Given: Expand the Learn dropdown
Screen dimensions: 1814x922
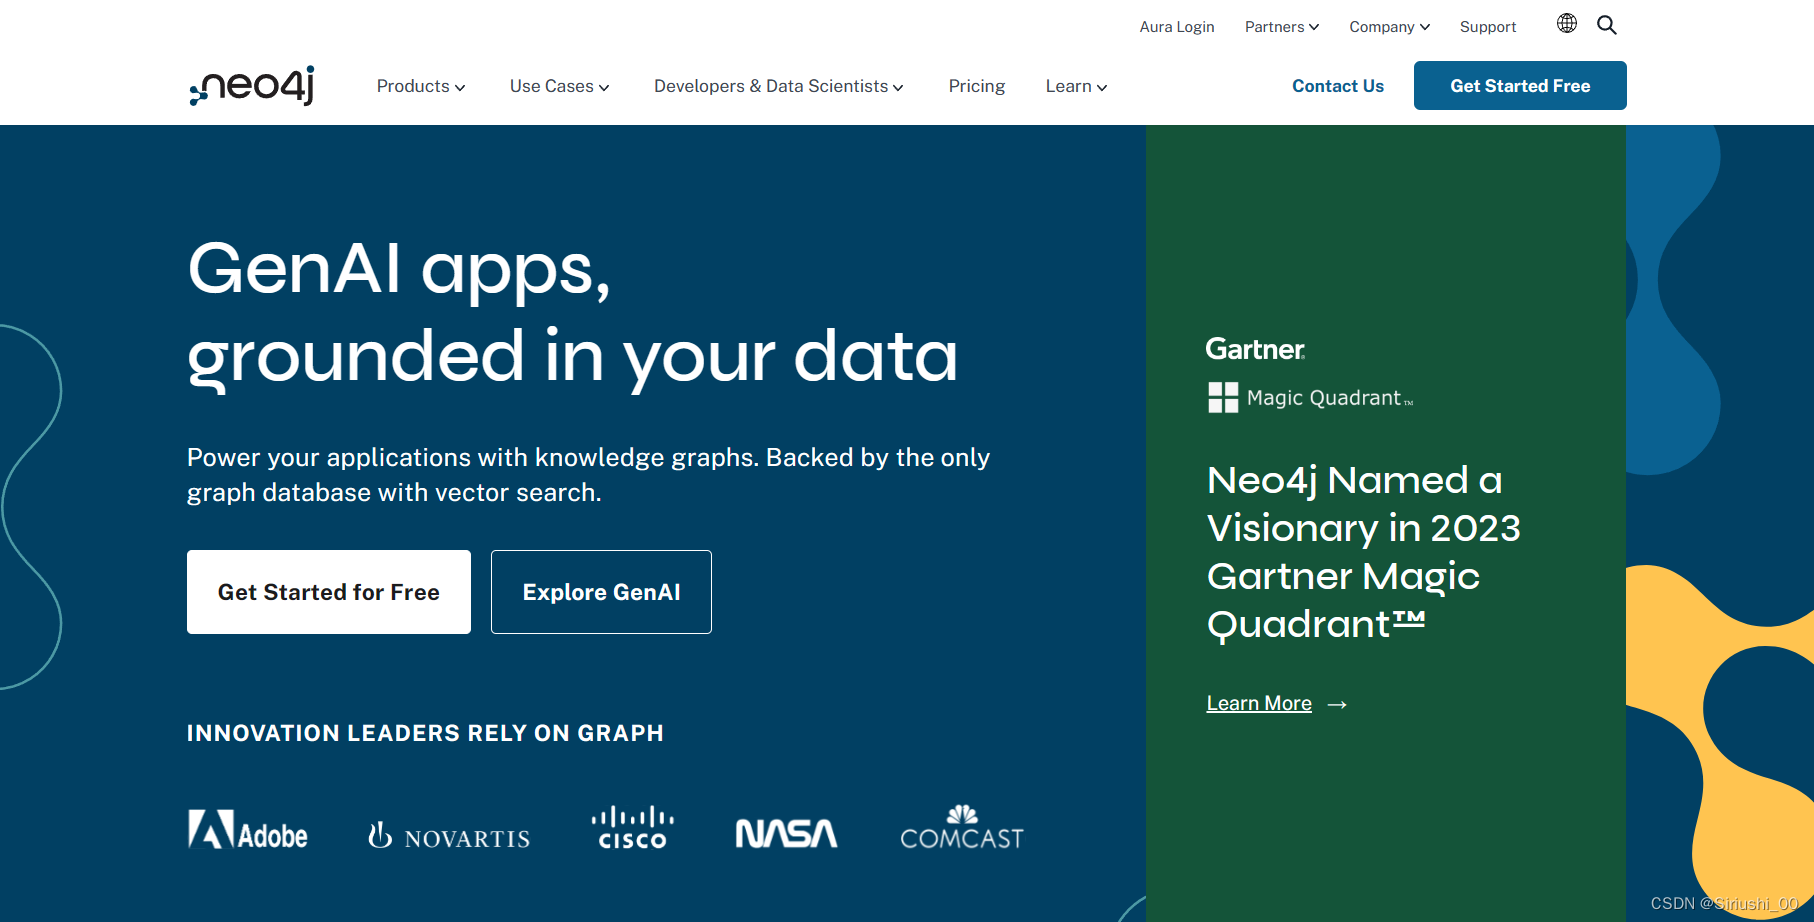Looking at the screenshot, I should click(1076, 86).
